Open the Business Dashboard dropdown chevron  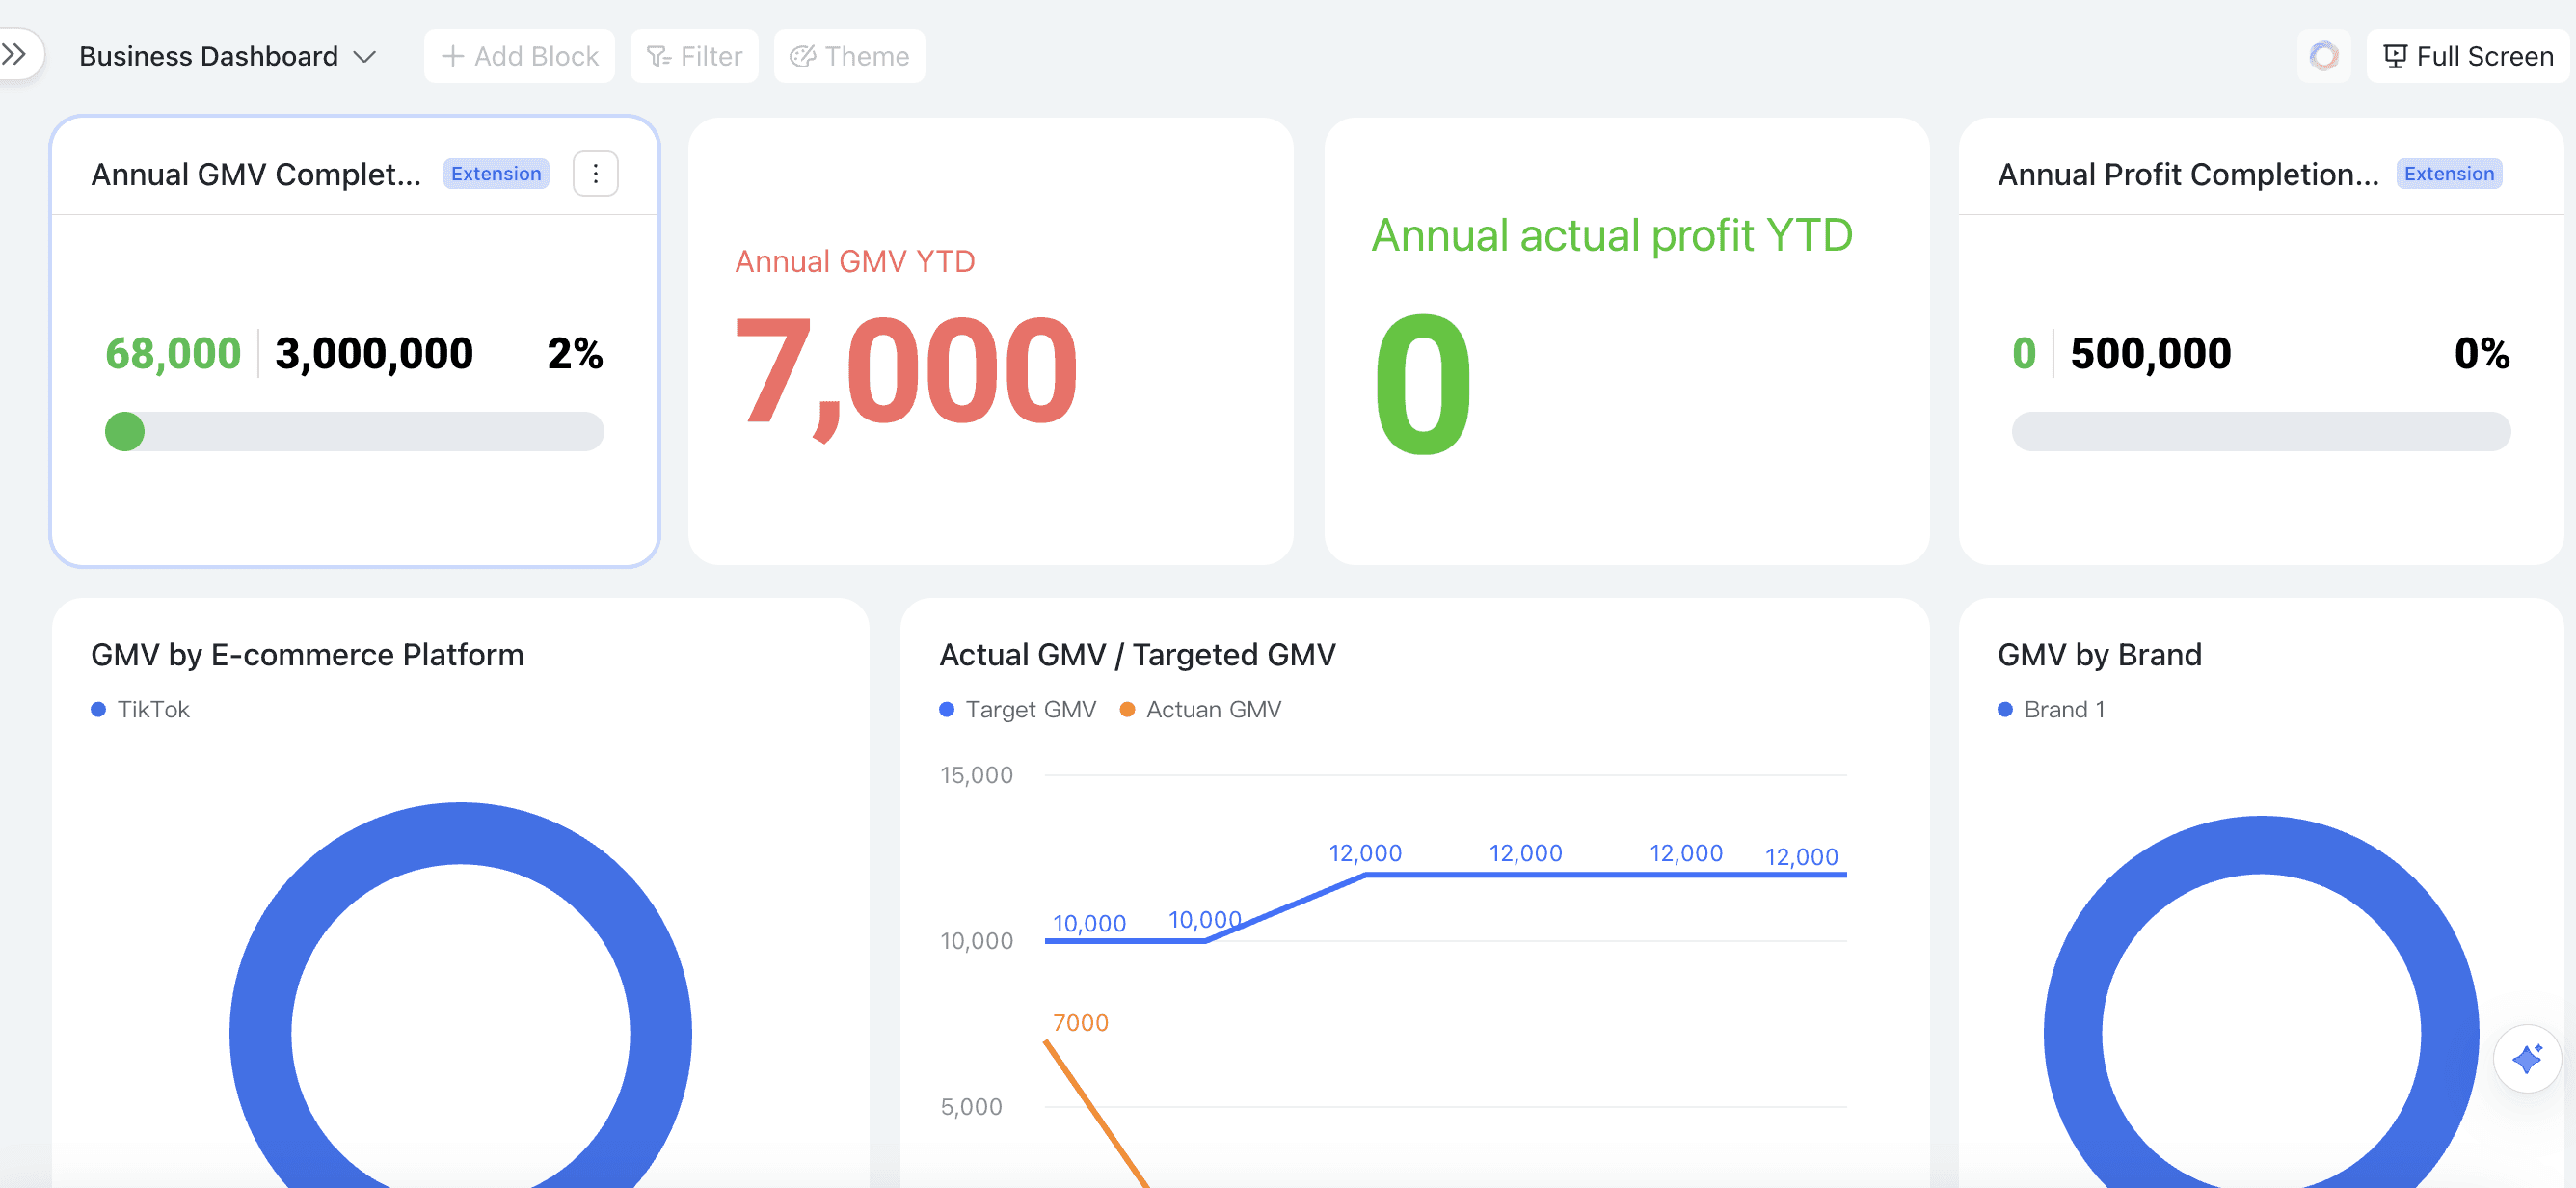[x=365, y=57]
